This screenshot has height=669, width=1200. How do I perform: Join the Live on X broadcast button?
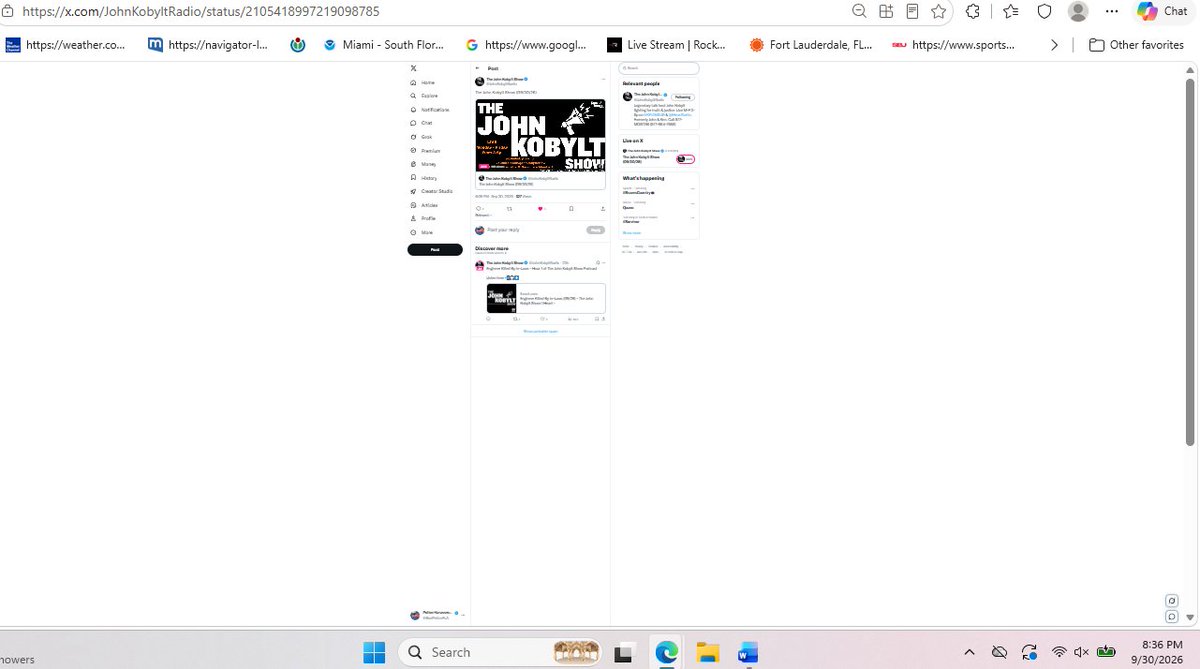pyautogui.click(x=686, y=159)
